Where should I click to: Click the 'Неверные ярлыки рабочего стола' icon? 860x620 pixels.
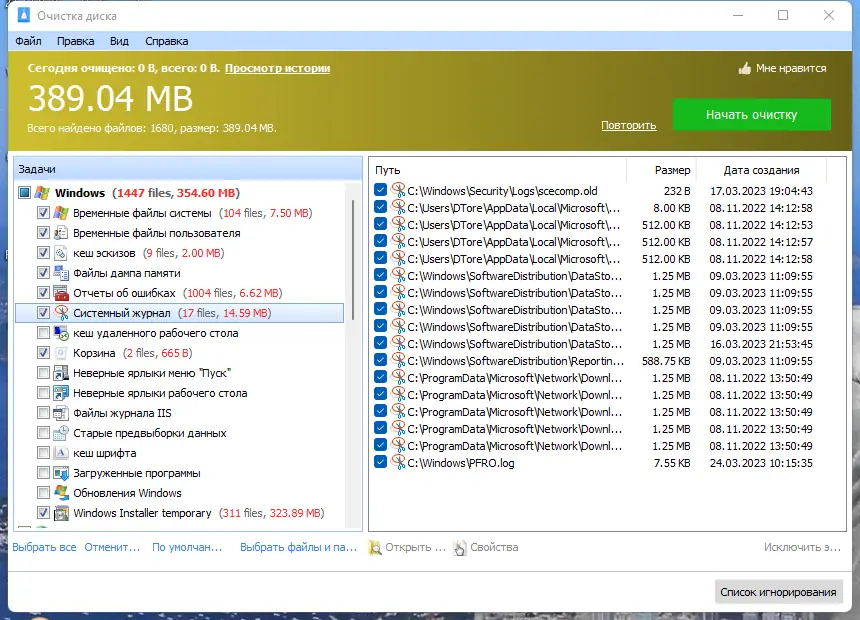[x=61, y=393]
